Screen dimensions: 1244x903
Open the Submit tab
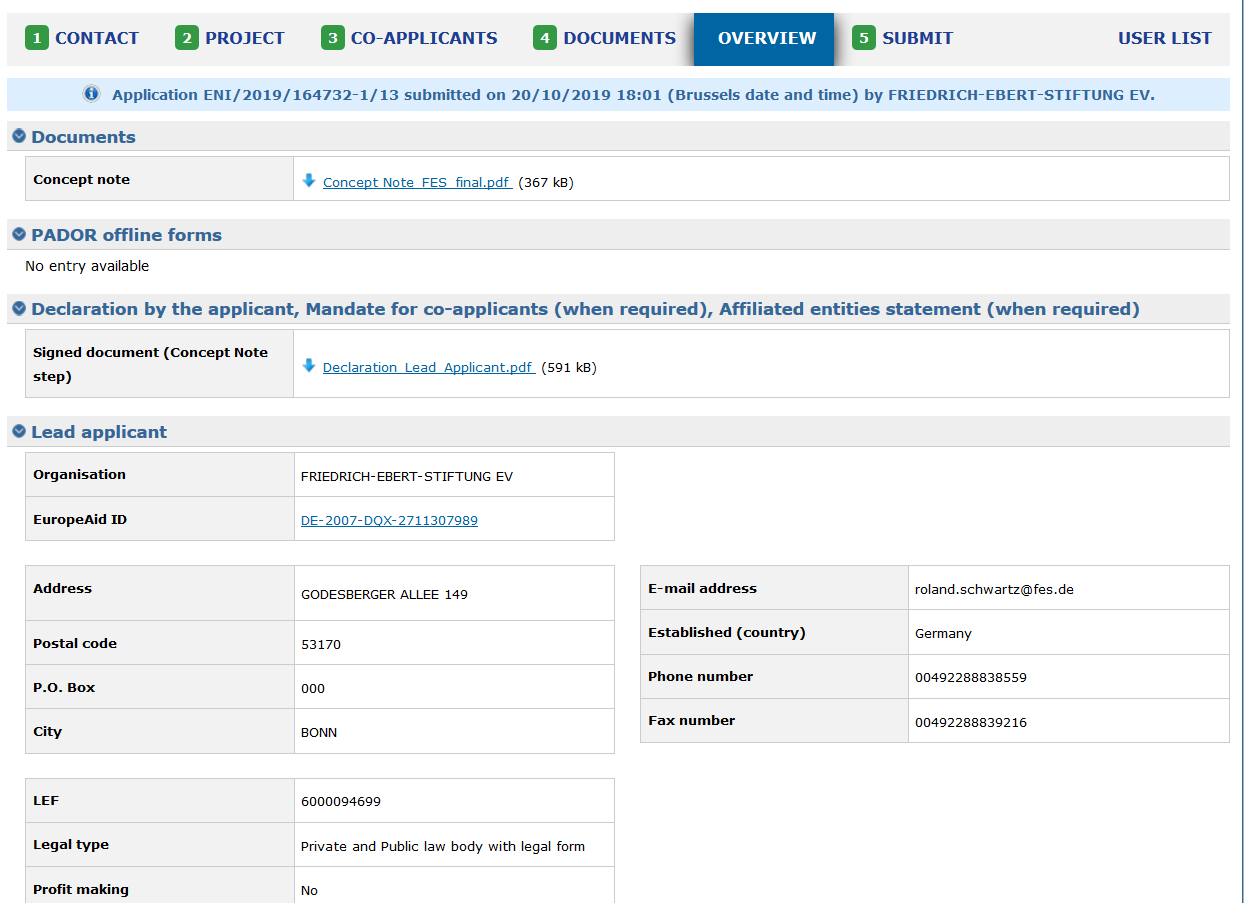click(917, 39)
